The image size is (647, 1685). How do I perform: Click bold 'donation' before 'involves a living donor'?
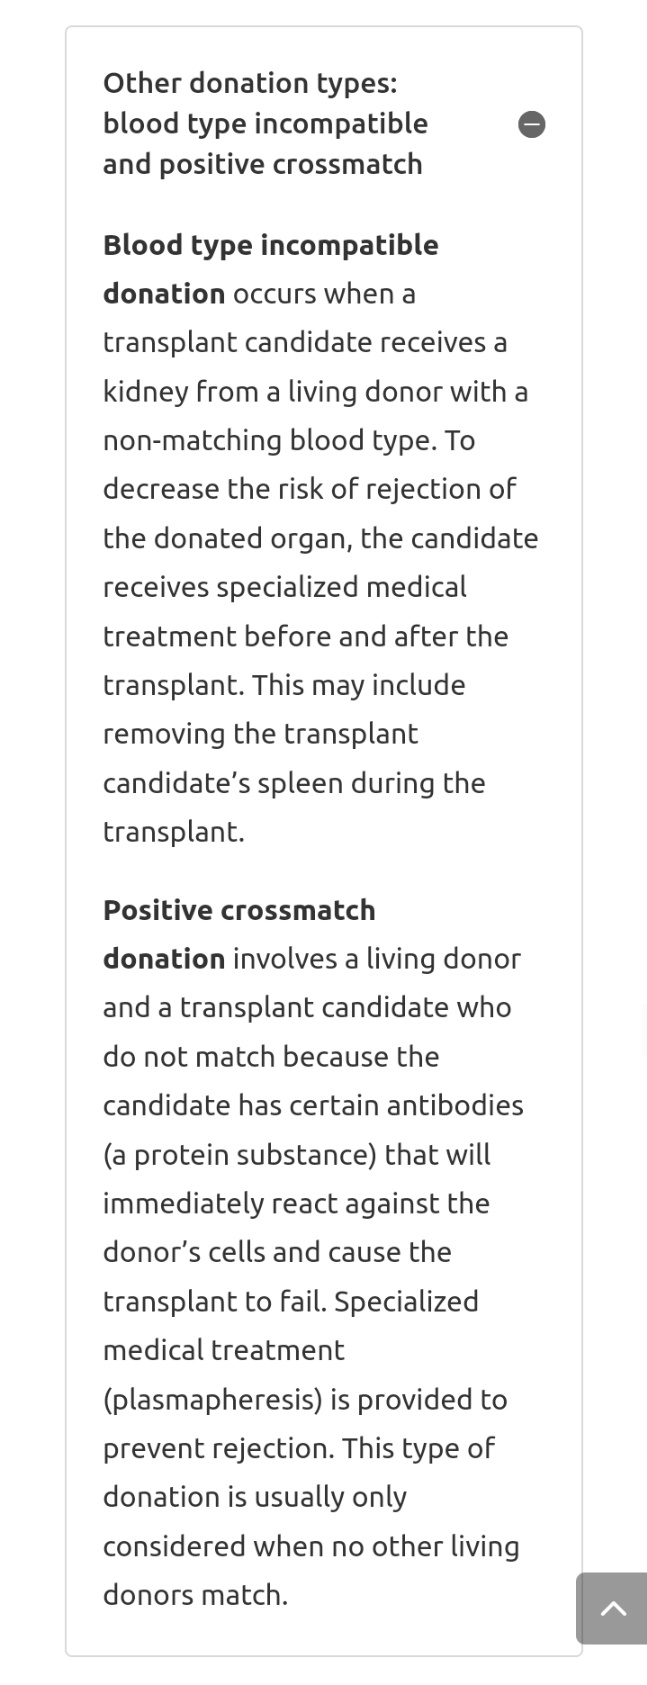(164, 959)
